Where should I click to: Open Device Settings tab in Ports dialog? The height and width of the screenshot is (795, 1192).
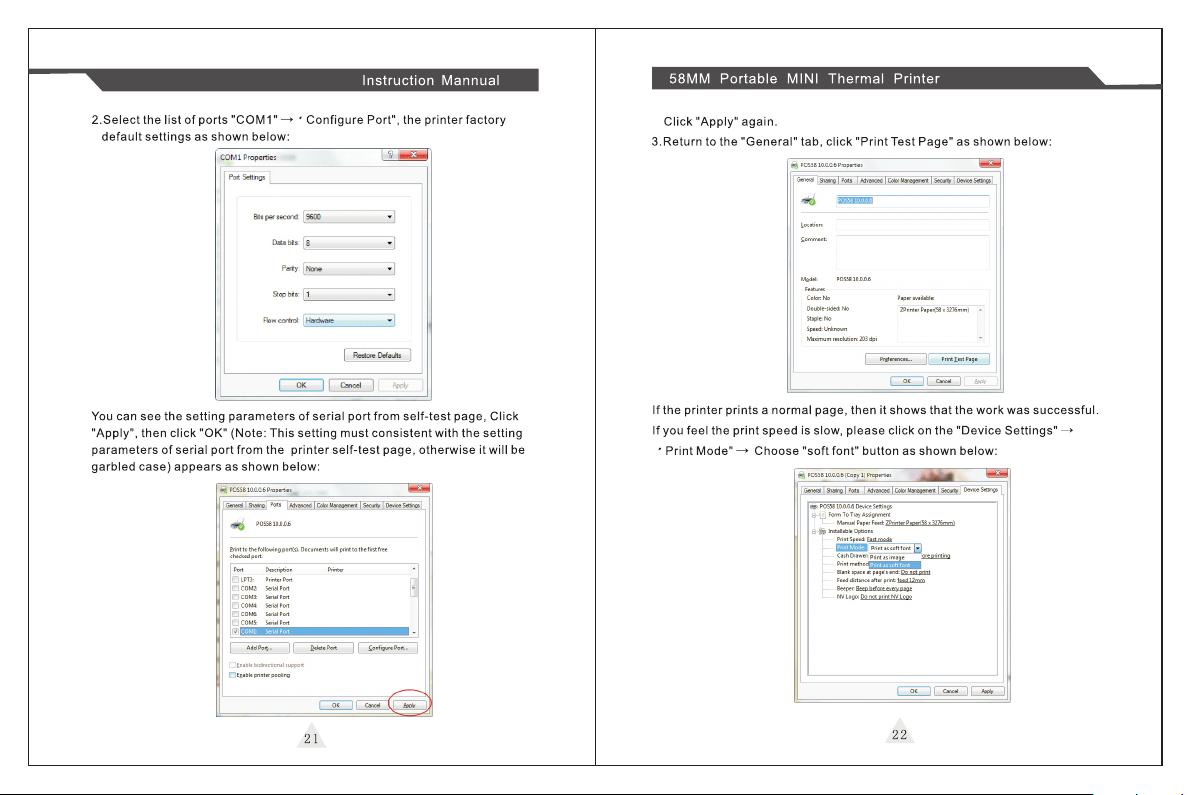[403, 505]
